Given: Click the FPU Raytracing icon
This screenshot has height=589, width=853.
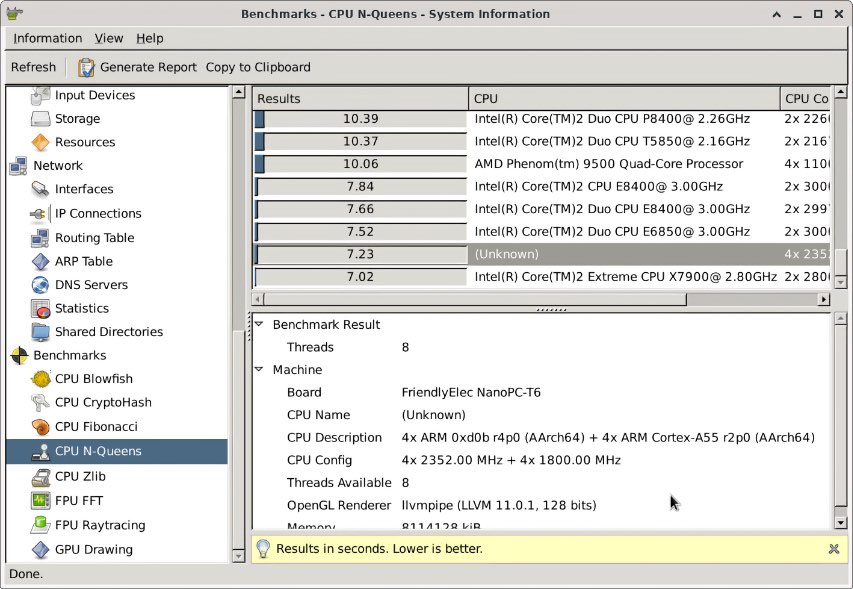Looking at the screenshot, I should tap(41, 525).
